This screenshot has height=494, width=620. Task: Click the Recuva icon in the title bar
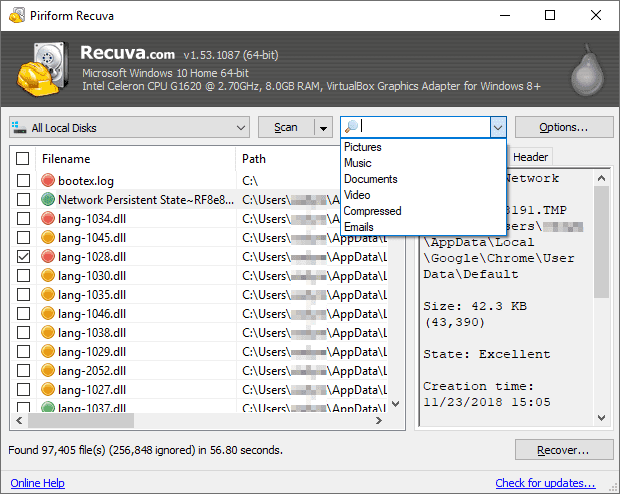pos(17,15)
